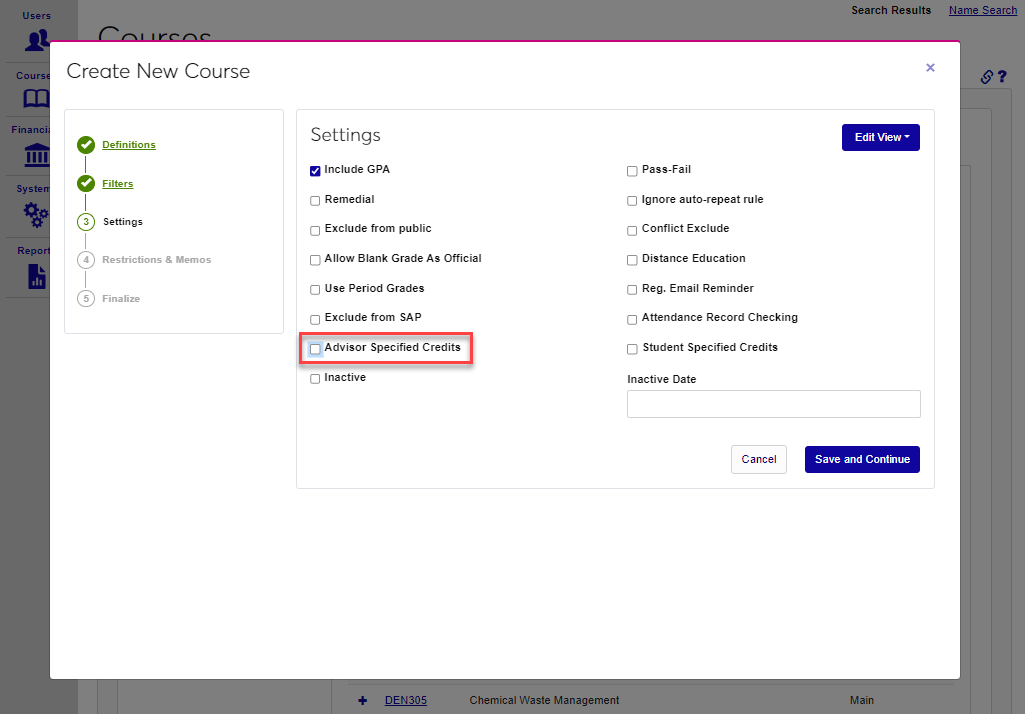Image resolution: width=1025 pixels, height=714 pixels.
Task: Open the Financial bank building icon
Action: (x=37, y=155)
